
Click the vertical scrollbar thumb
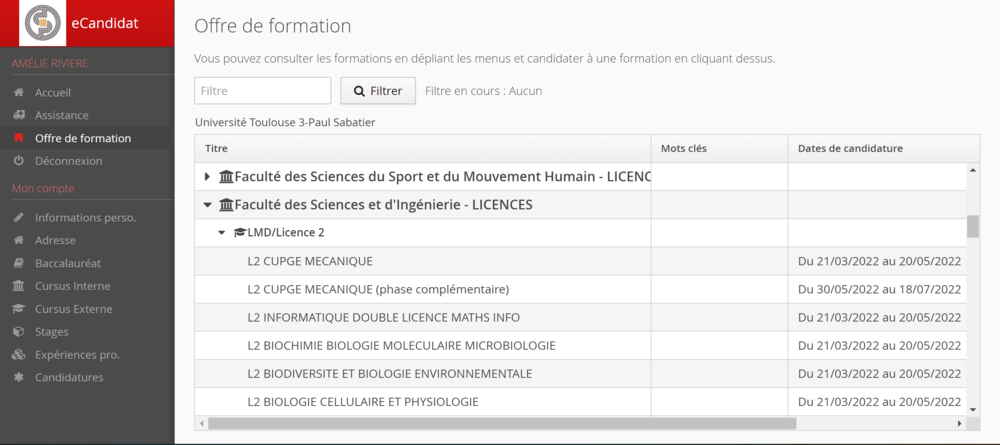[x=973, y=226]
